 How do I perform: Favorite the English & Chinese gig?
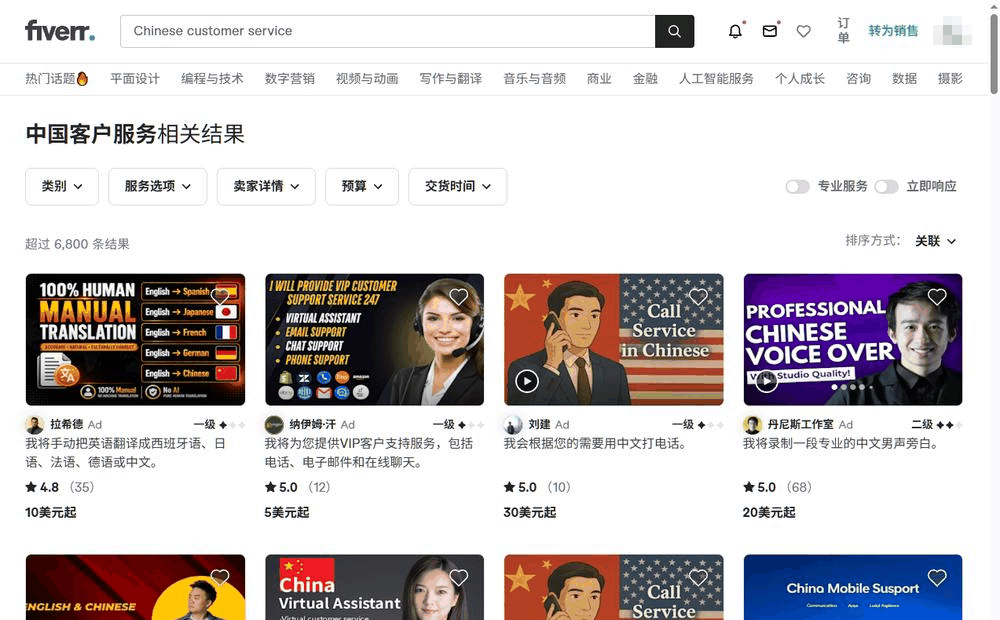click(x=220, y=578)
